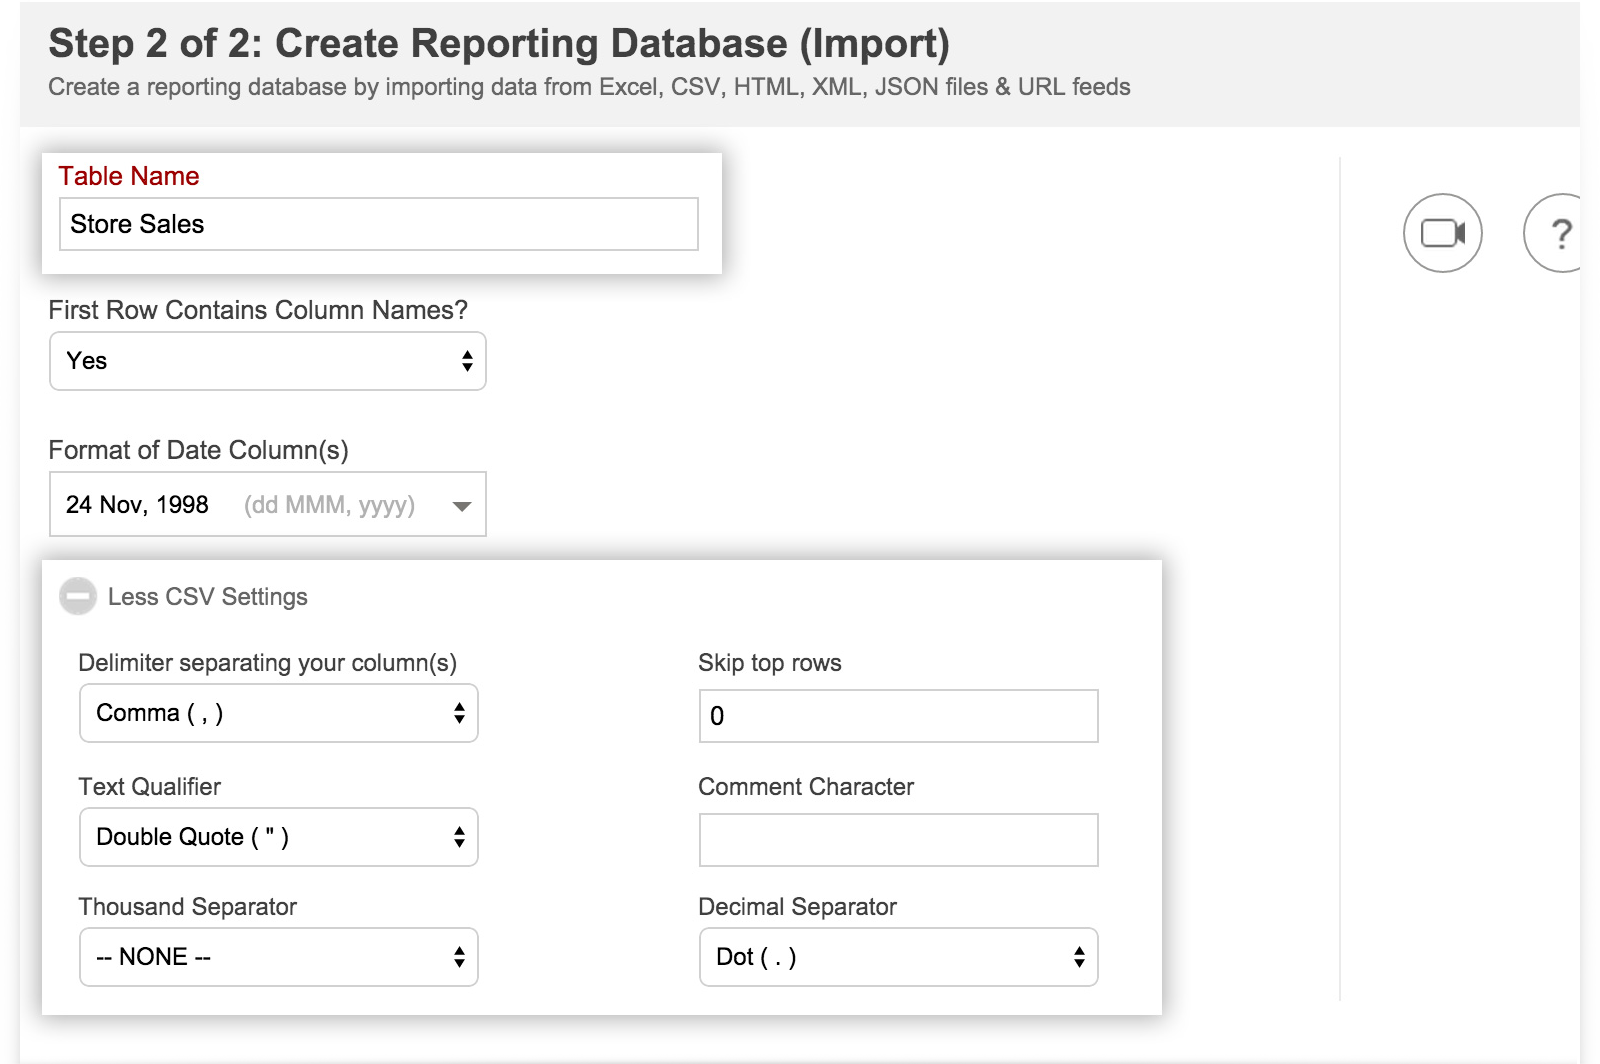
Task: Click into the Skip top rows field
Action: coord(898,716)
